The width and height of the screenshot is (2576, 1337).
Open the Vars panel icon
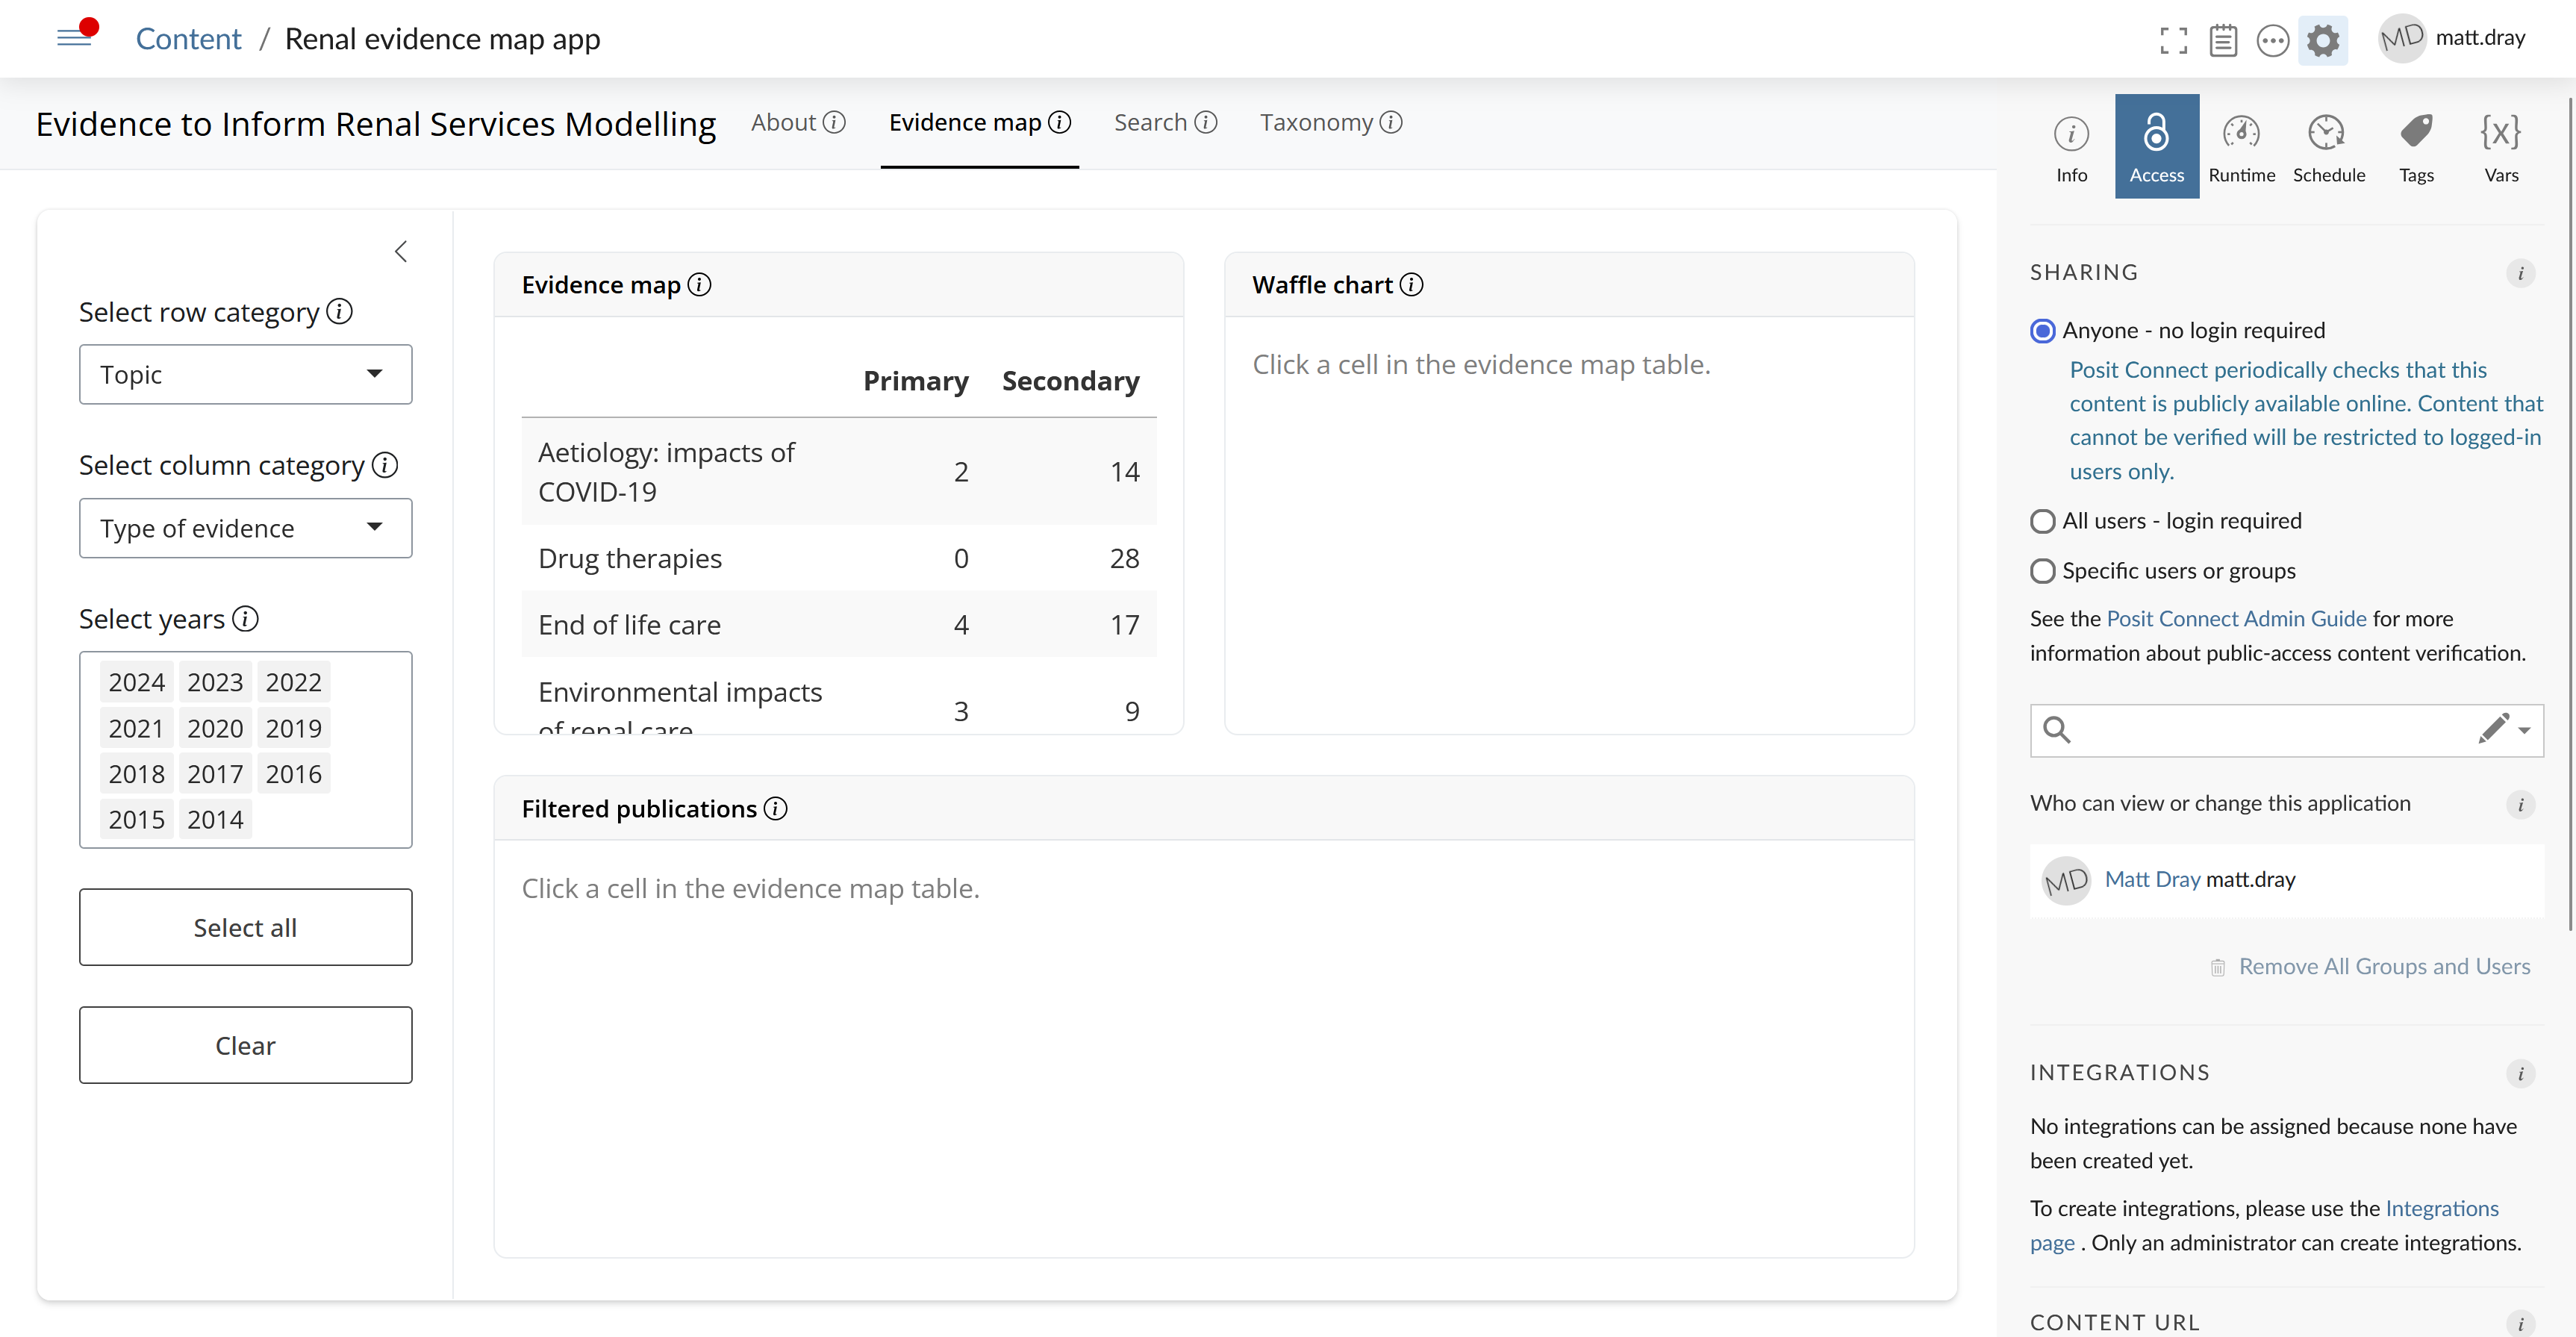coord(2500,145)
